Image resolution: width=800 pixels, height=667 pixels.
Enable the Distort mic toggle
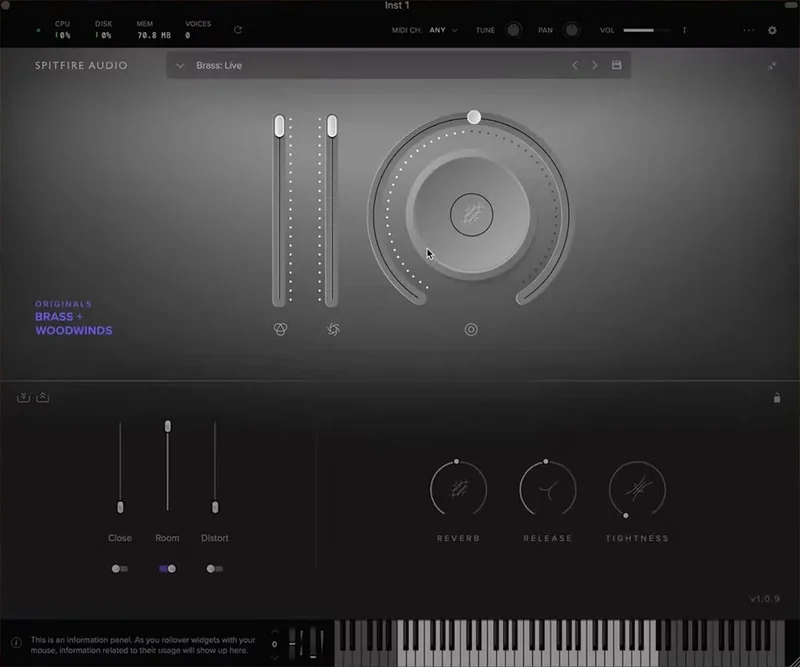coord(215,569)
